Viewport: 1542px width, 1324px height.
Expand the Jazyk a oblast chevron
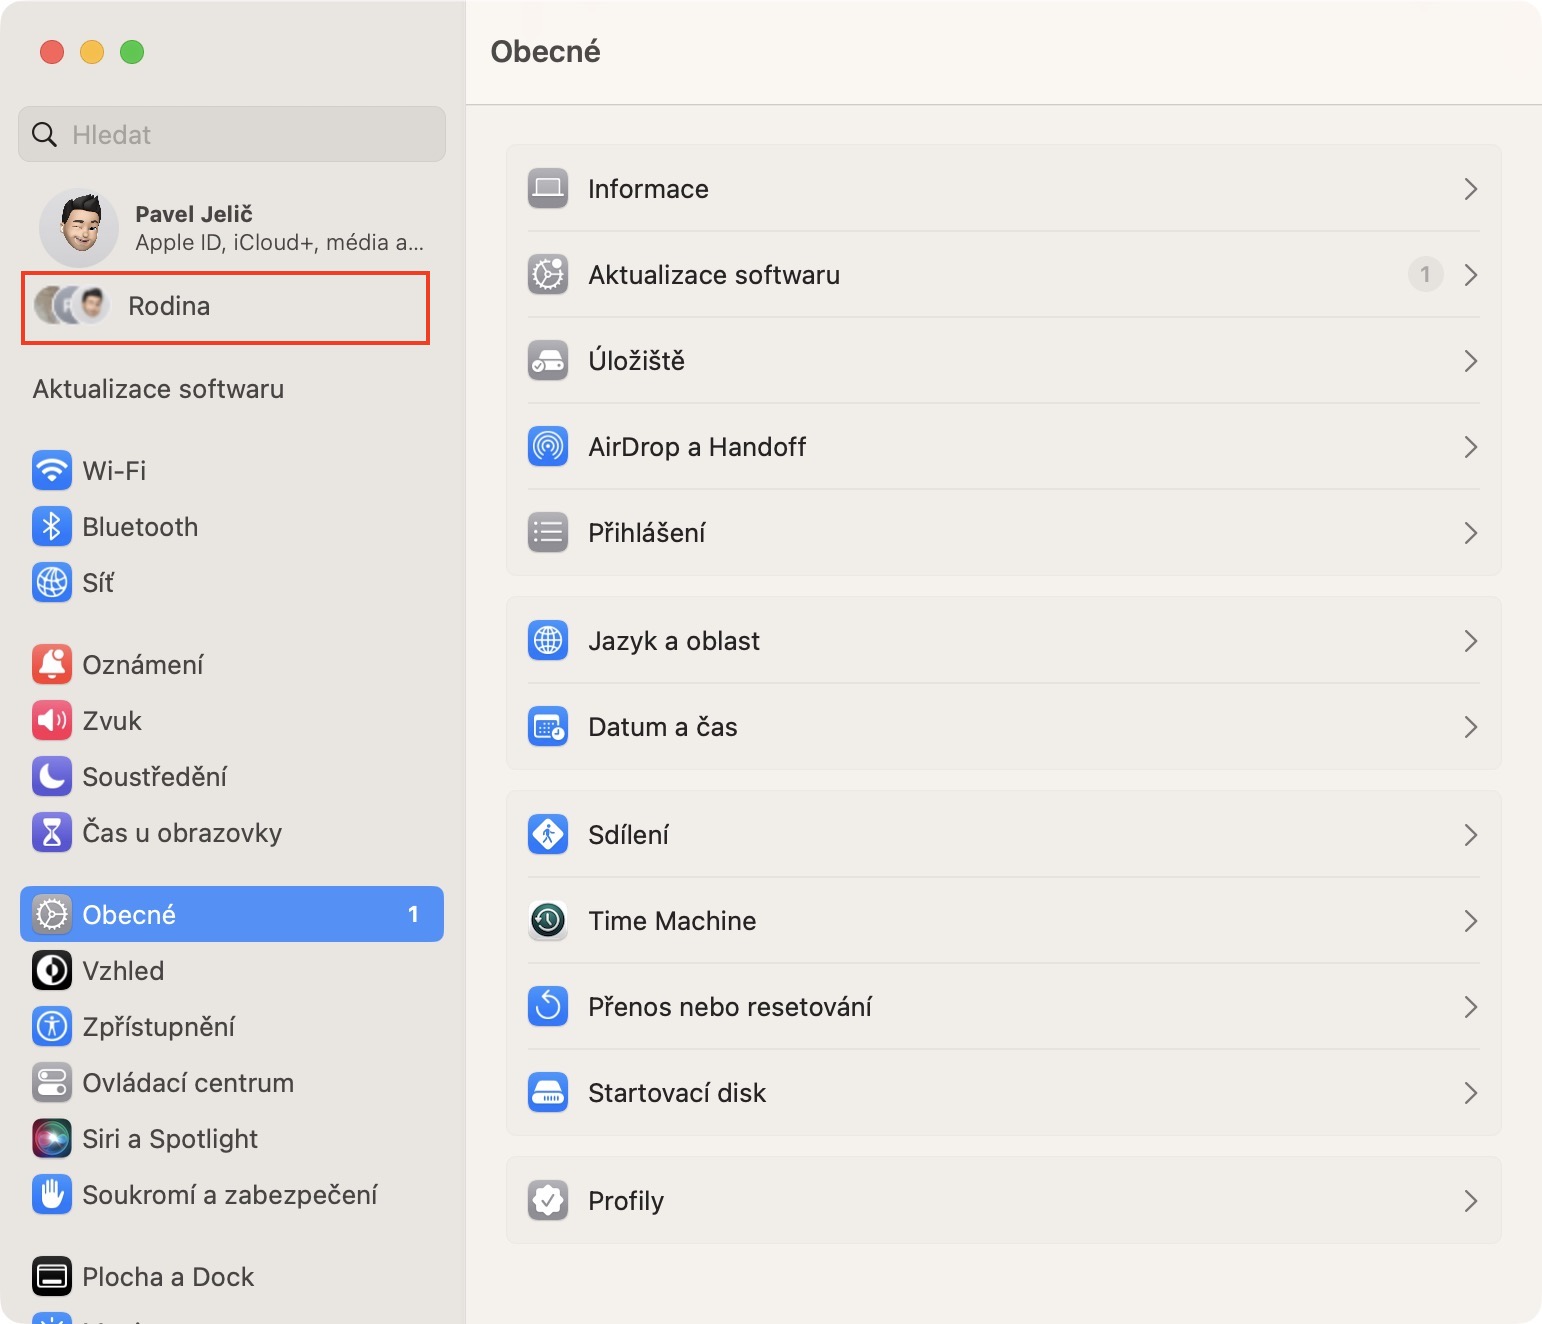click(1470, 641)
